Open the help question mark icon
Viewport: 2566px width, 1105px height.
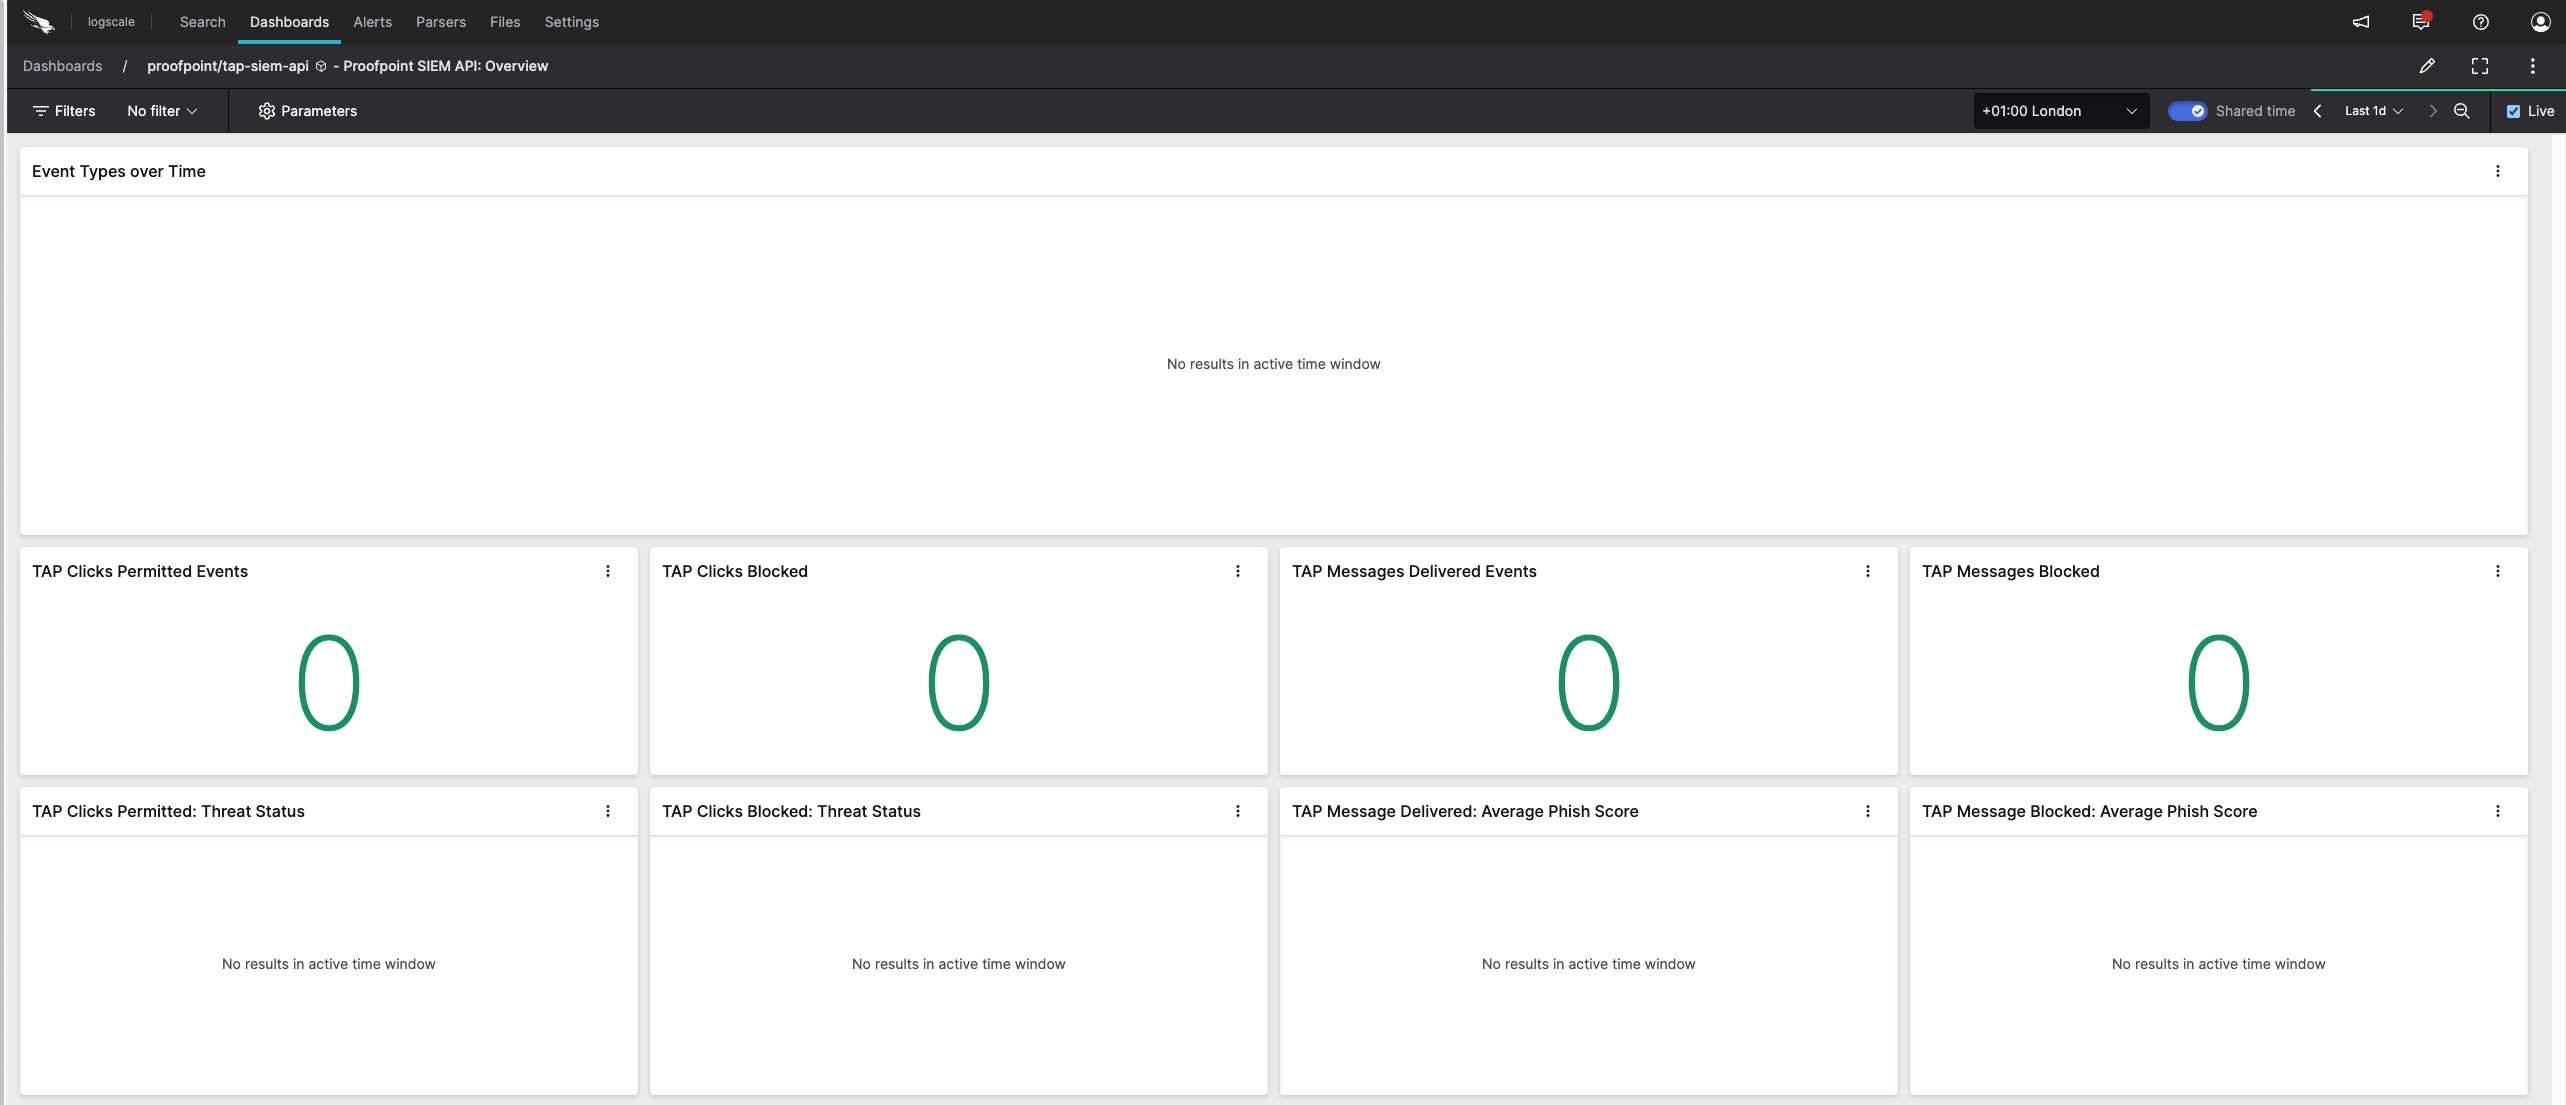2481,22
